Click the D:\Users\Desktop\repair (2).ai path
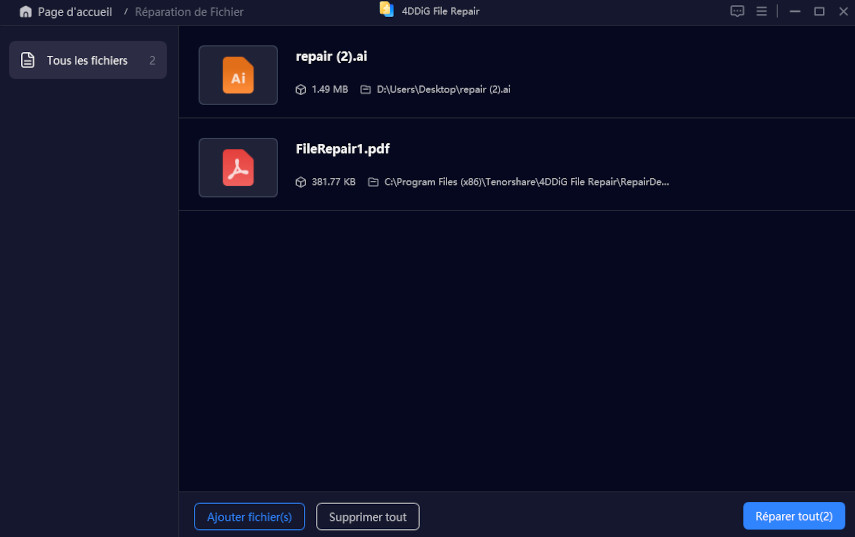The height and width of the screenshot is (537, 855). (x=443, y=89)
